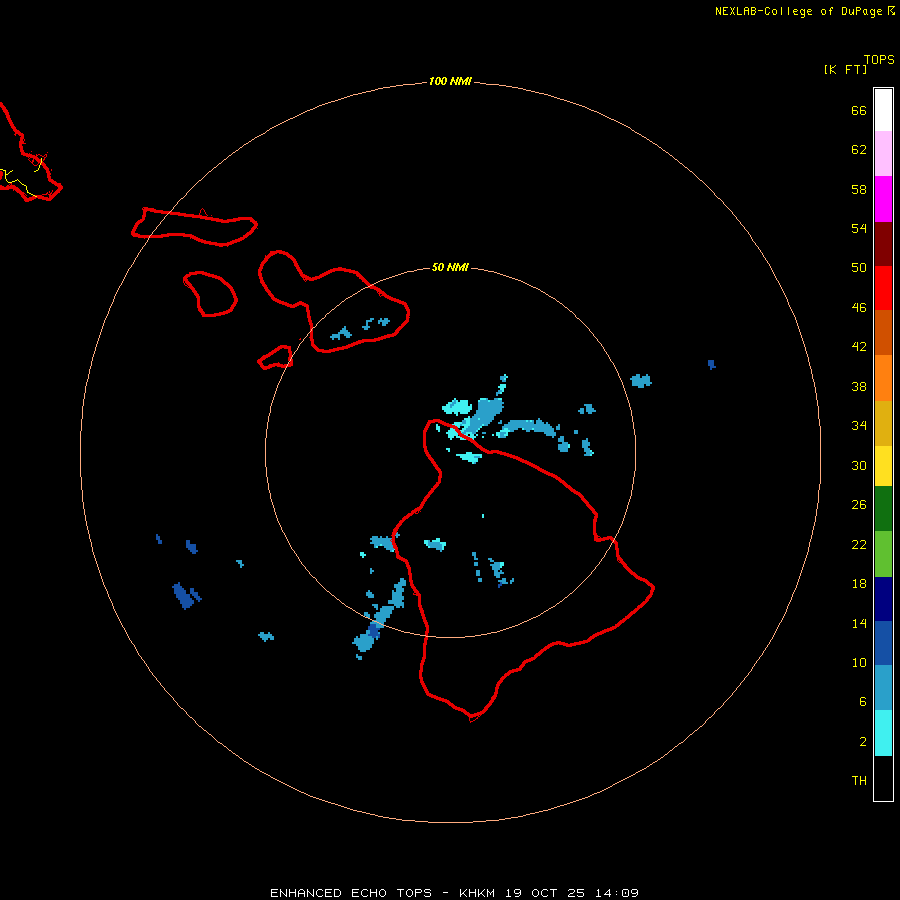The image size is (900, 900).
Task: Click the 42 value on legend scale
Action: point(859,347)
